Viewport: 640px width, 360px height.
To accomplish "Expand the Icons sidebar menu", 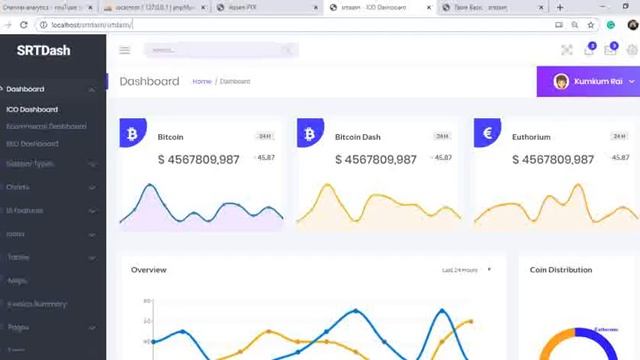I will coord(92,235).
